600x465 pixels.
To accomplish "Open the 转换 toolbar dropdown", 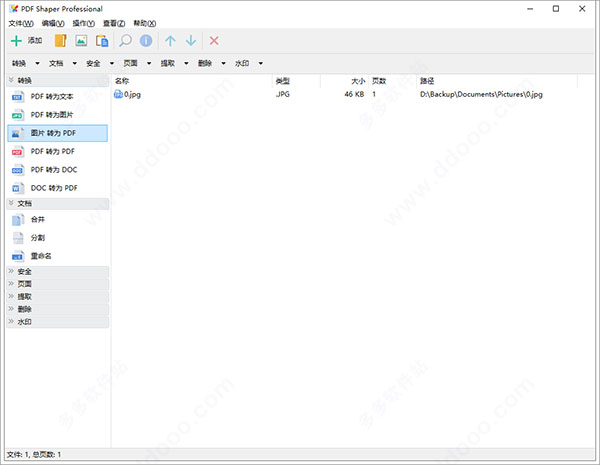I will pyautogui.click(x=38, y=64).
